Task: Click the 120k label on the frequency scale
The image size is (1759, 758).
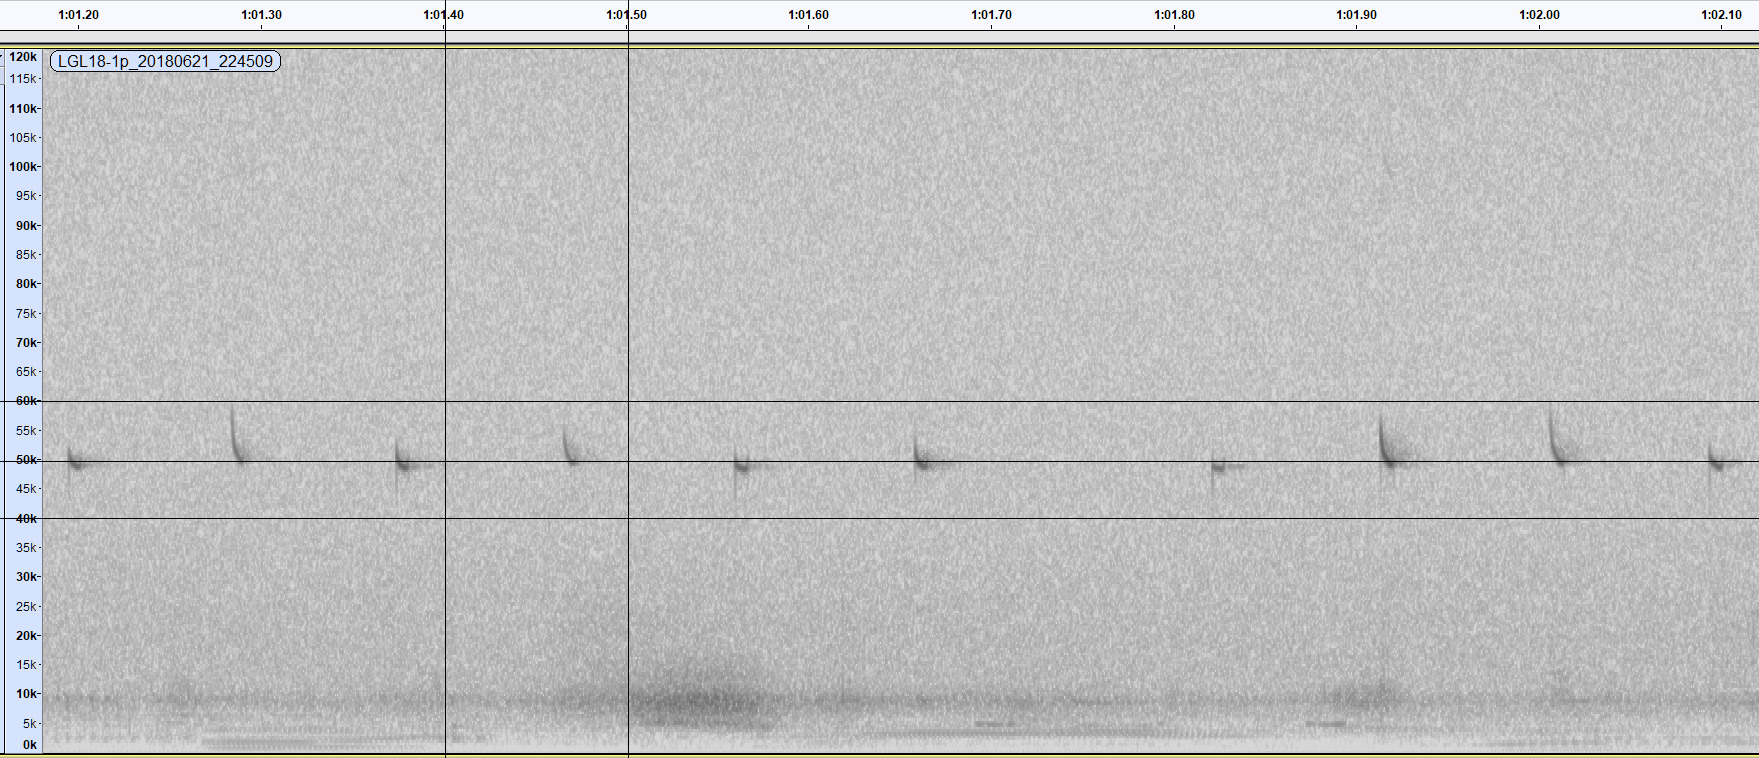Action: (x=23, y=58)
